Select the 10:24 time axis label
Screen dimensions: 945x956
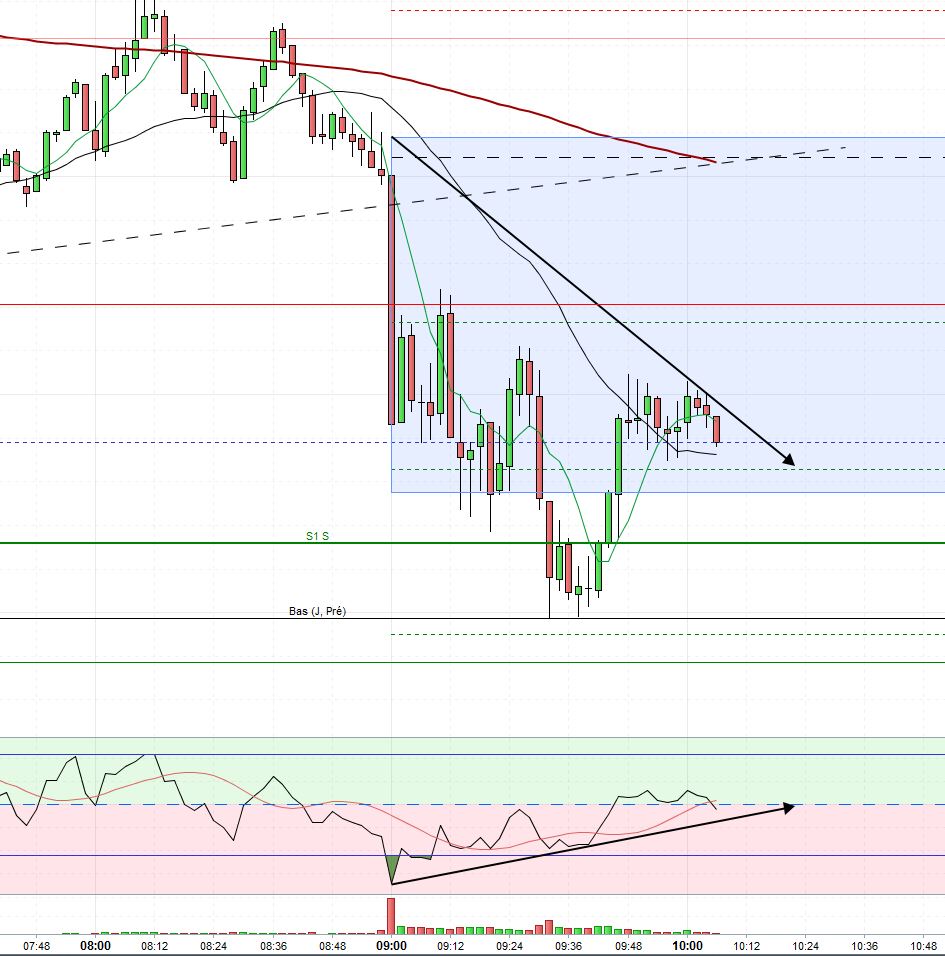pyautogui.click(x=805, y=946)
